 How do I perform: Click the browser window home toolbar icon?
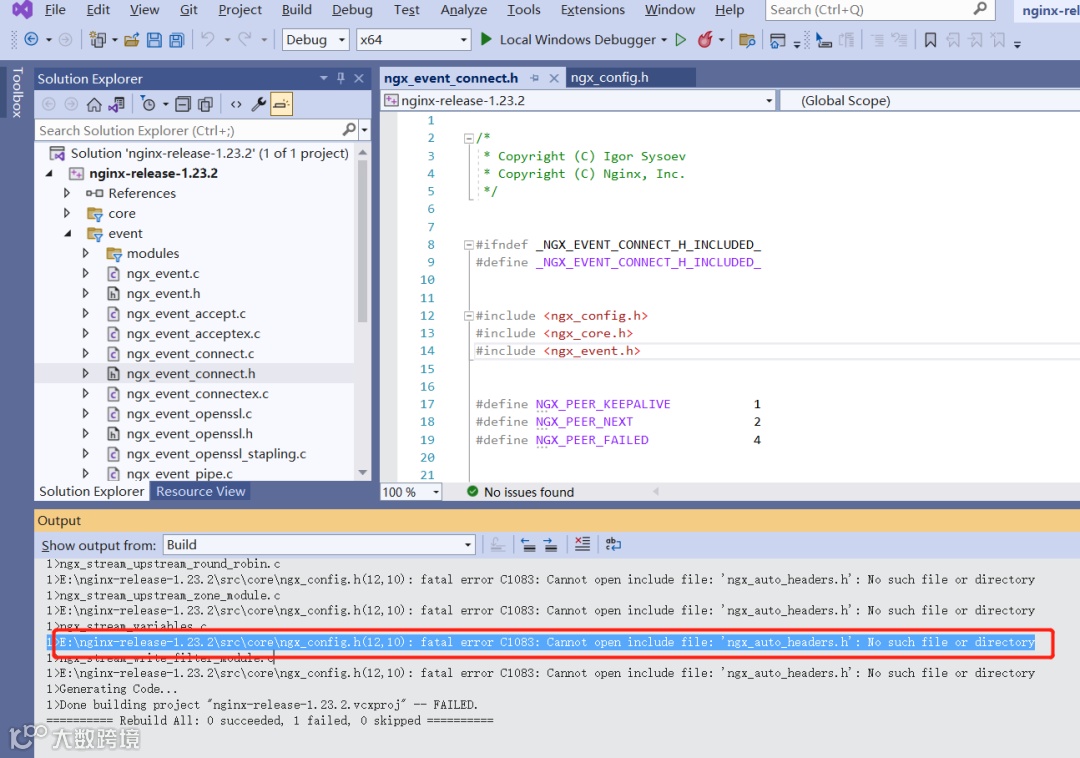[x=778, y=41]
